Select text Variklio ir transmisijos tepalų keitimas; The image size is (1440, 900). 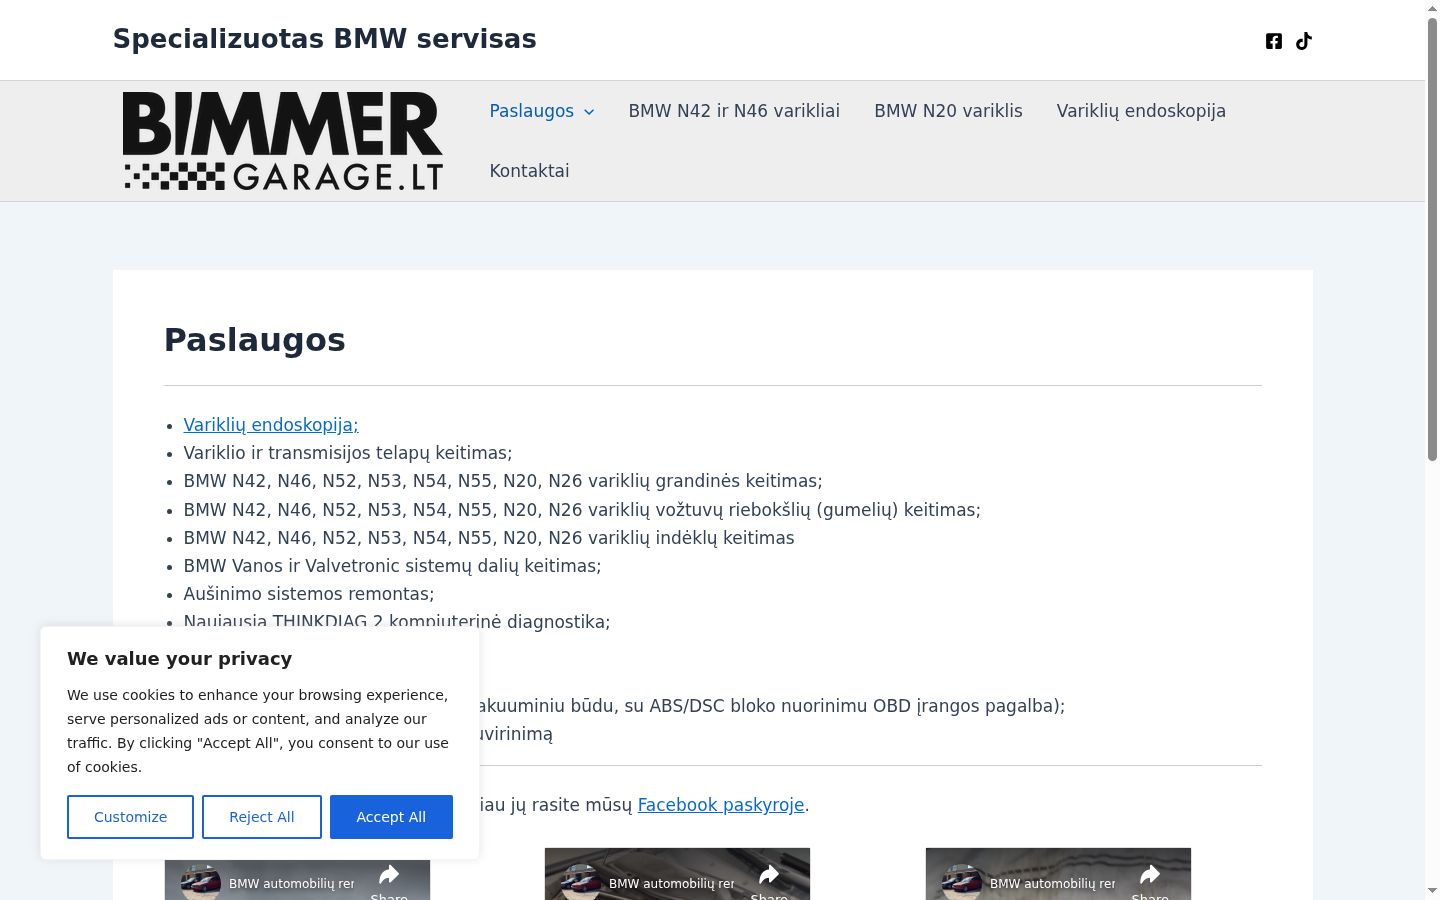(x=348, y=453)
